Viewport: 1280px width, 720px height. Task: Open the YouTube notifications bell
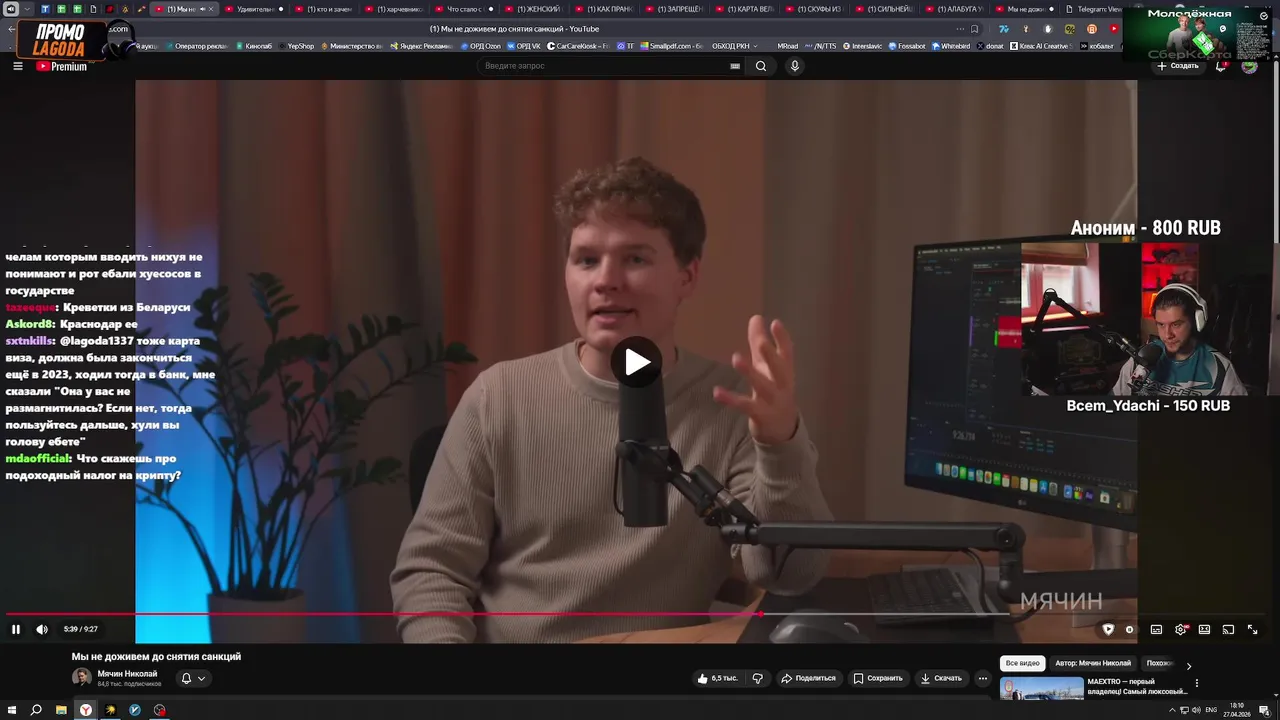point(1221,66)
